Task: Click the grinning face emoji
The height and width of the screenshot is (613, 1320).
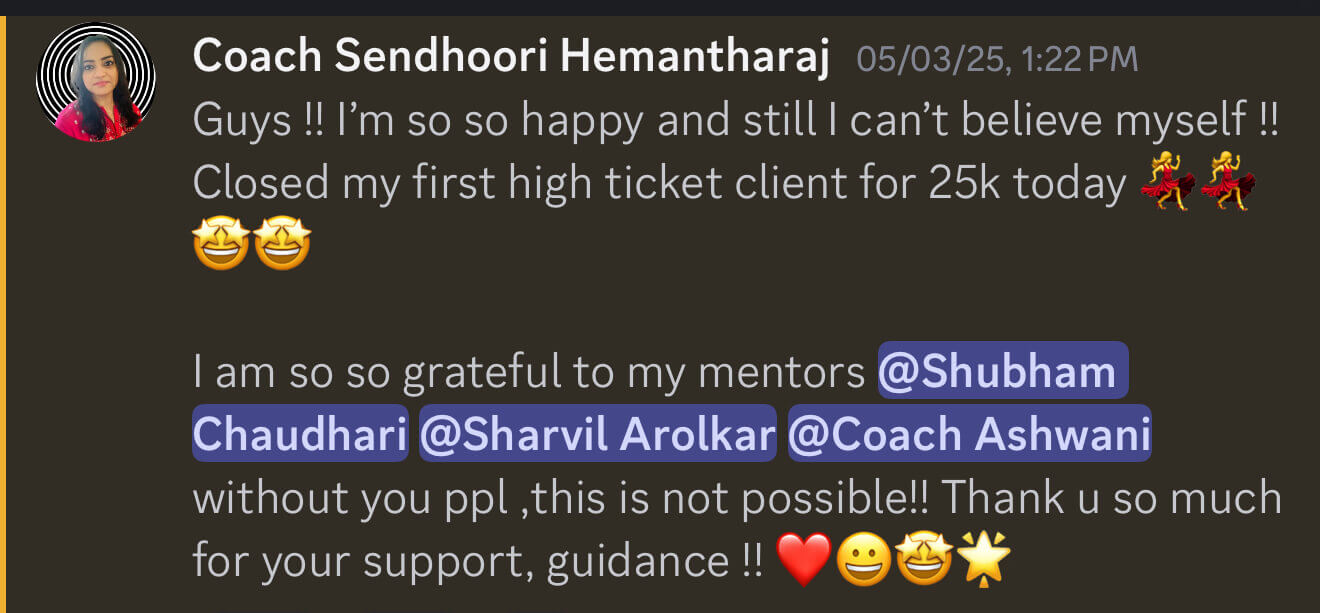Action: click(x=864, y=560)
